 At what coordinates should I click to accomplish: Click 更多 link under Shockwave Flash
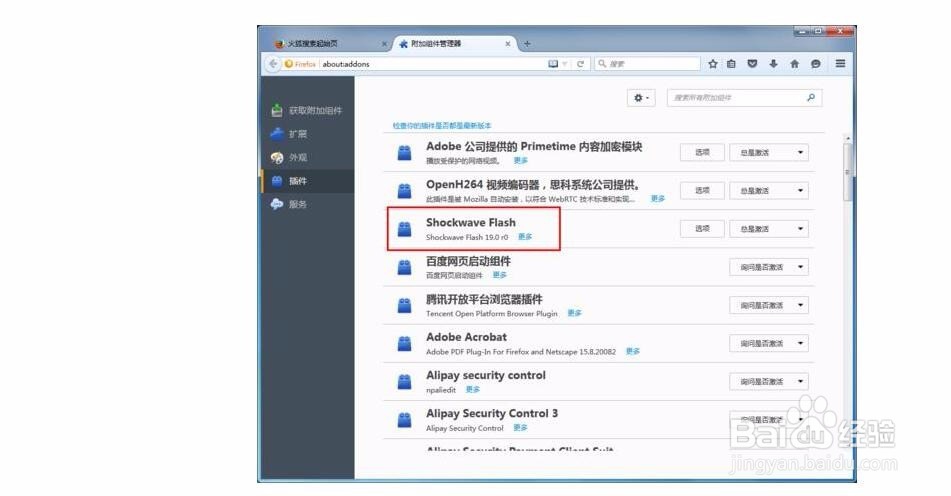point(525,237)
